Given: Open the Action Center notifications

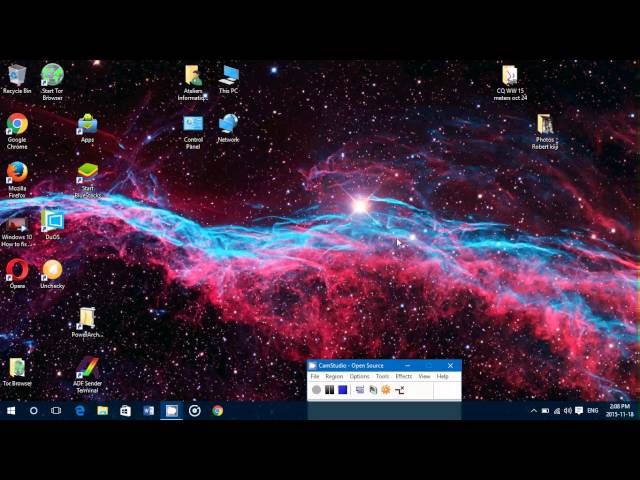Looking at the screenshot, I should coord(579,411).
